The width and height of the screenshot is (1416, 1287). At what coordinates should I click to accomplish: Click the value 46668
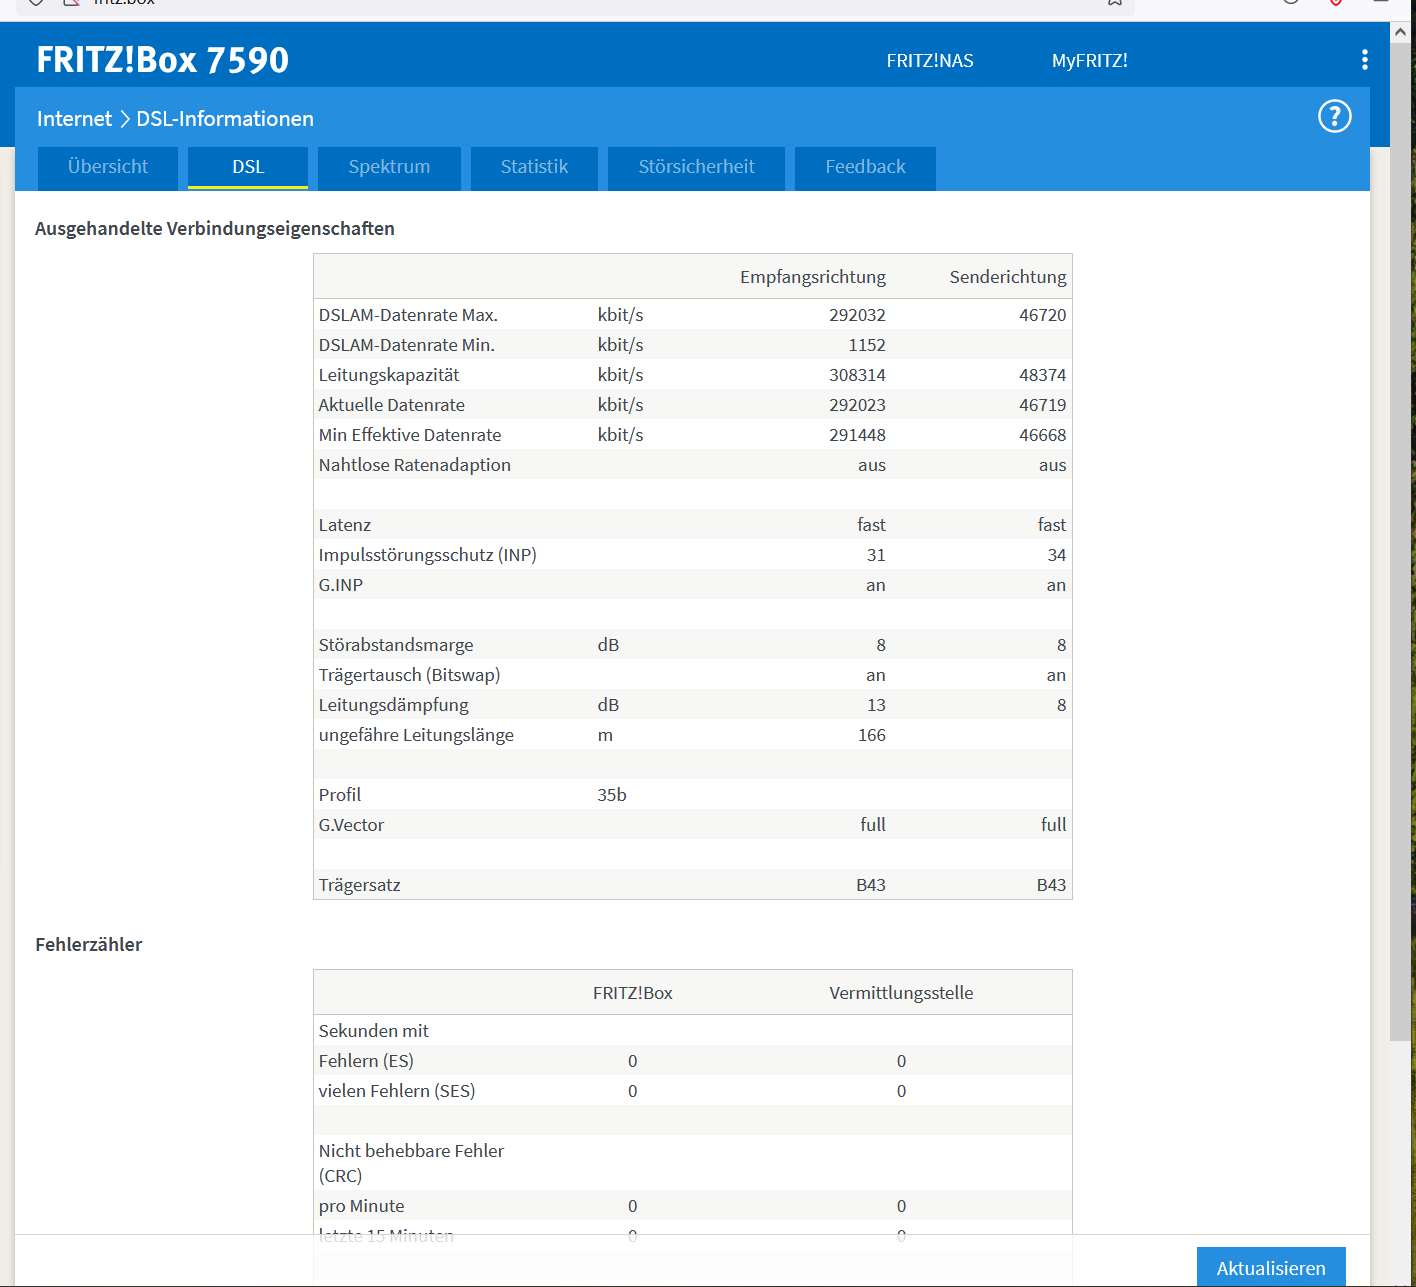1043,435
